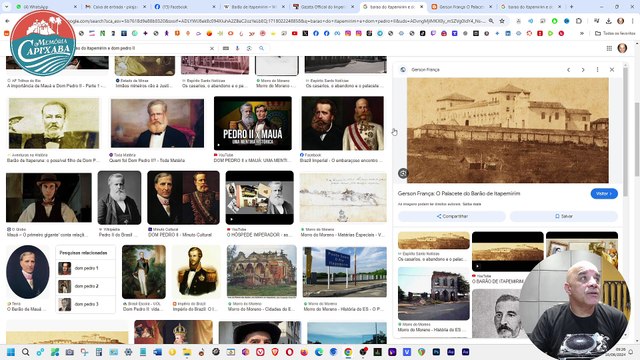Screen dimensions: 640x360
Task: Click inside the Google search text field
Action: point(141,48)
